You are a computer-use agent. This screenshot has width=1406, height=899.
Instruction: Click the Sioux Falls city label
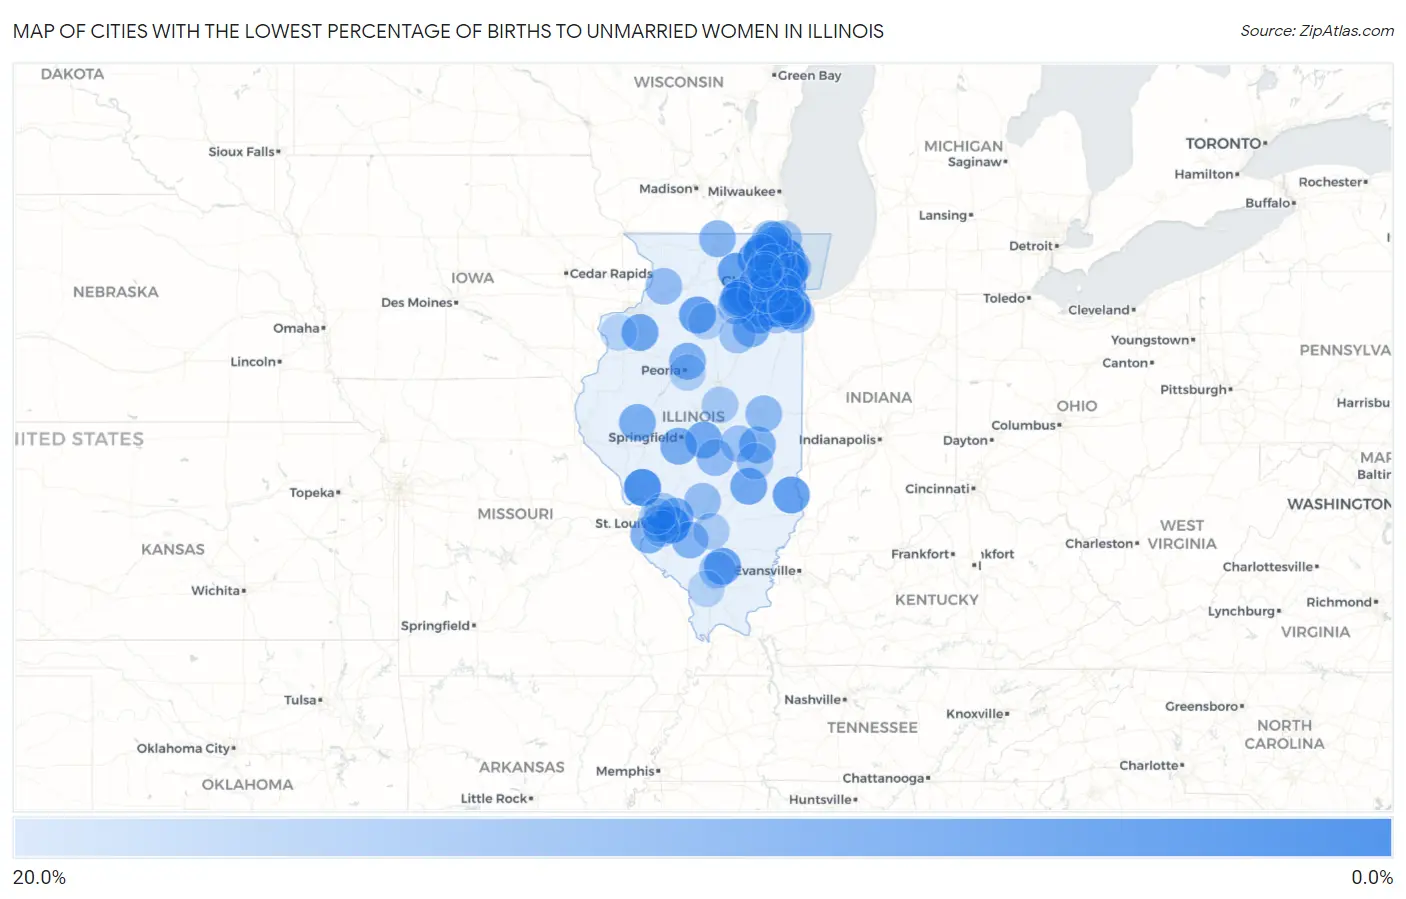pos(244,151)
